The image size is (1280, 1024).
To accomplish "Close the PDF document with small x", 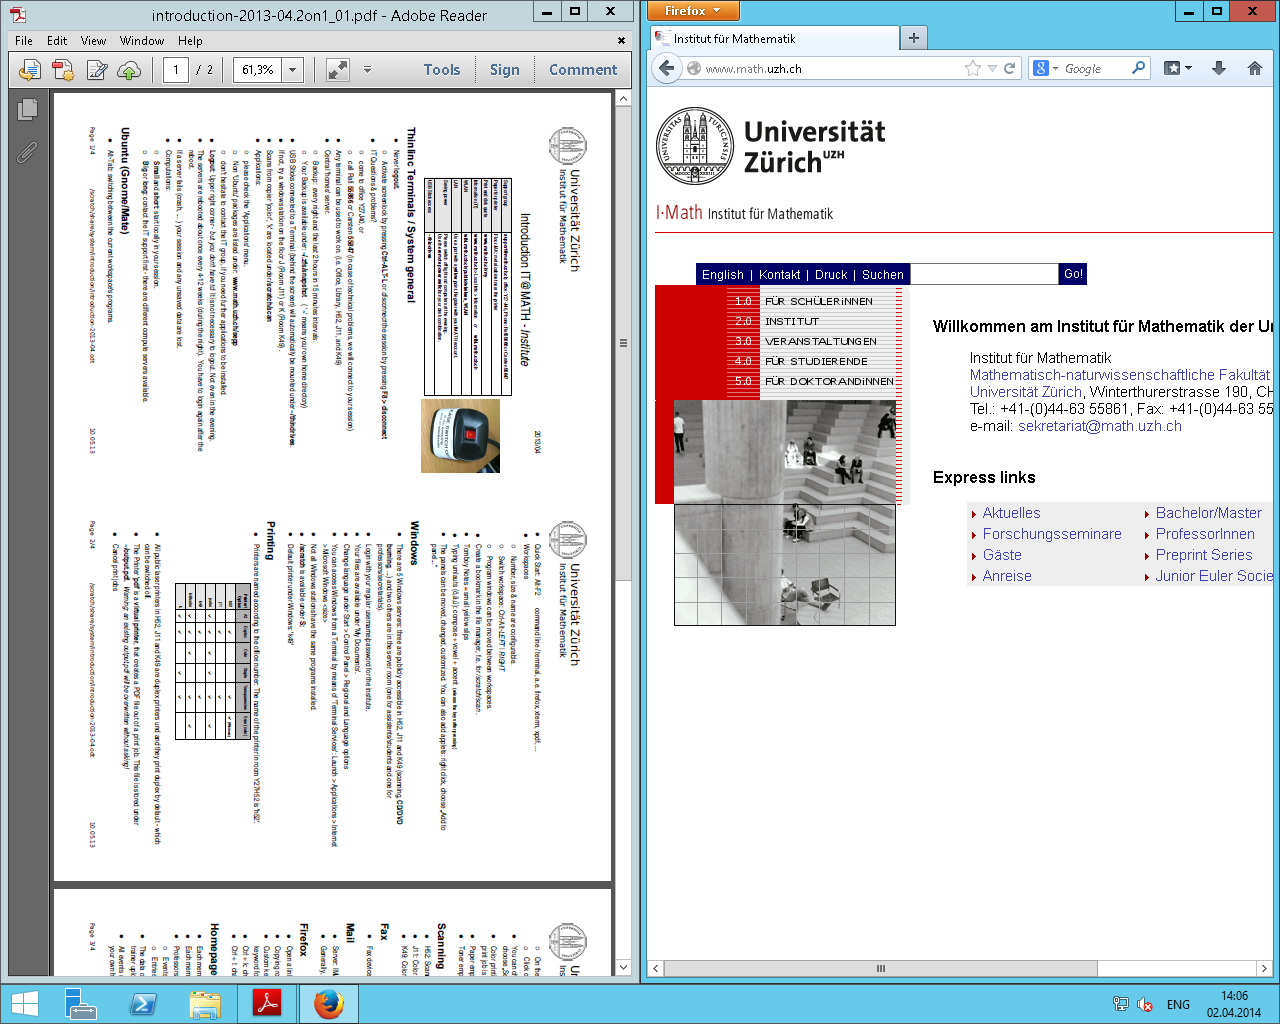I will [x=621, y=41].
